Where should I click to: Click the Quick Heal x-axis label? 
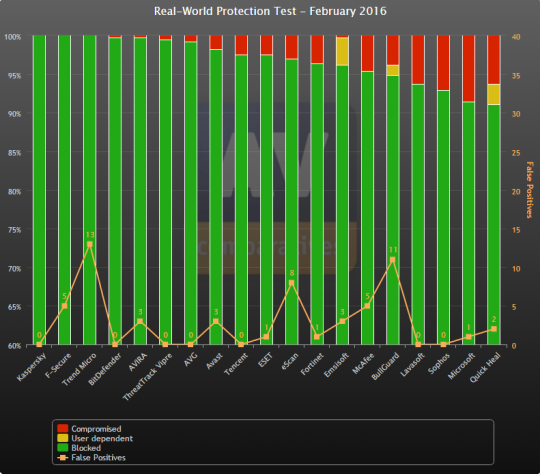pyautogui.click(x=485, y=367)
